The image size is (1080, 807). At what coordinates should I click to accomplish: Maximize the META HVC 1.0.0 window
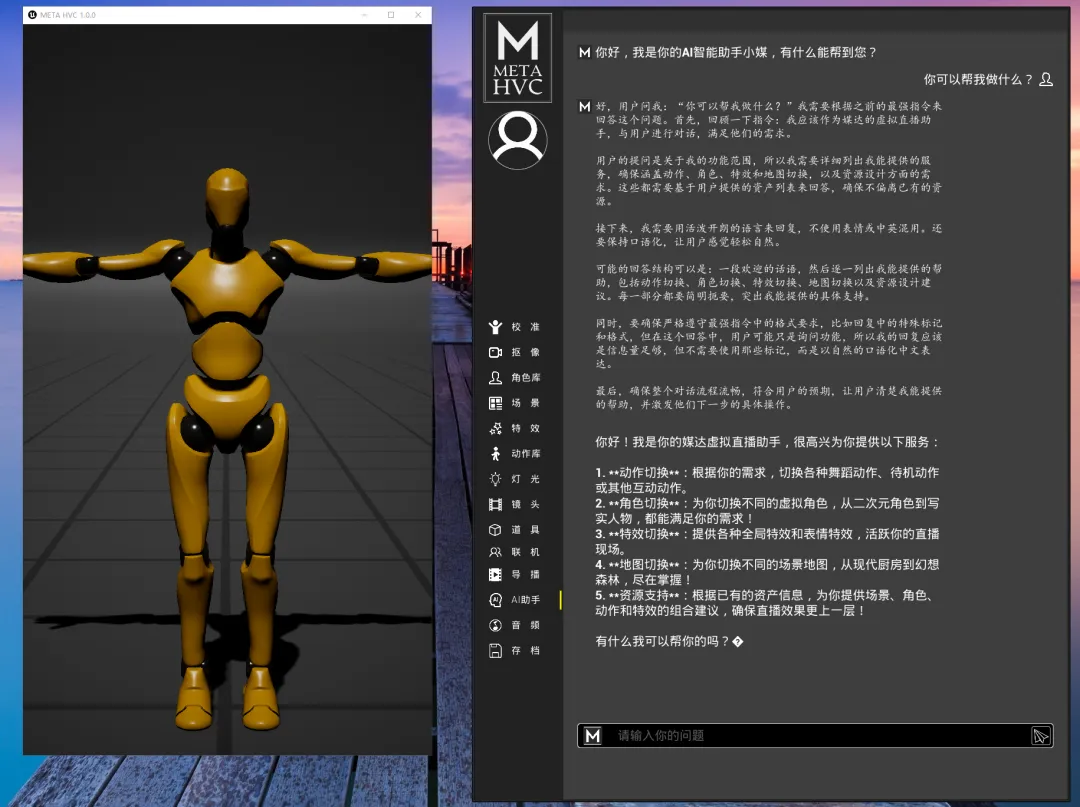coord(391,15)
